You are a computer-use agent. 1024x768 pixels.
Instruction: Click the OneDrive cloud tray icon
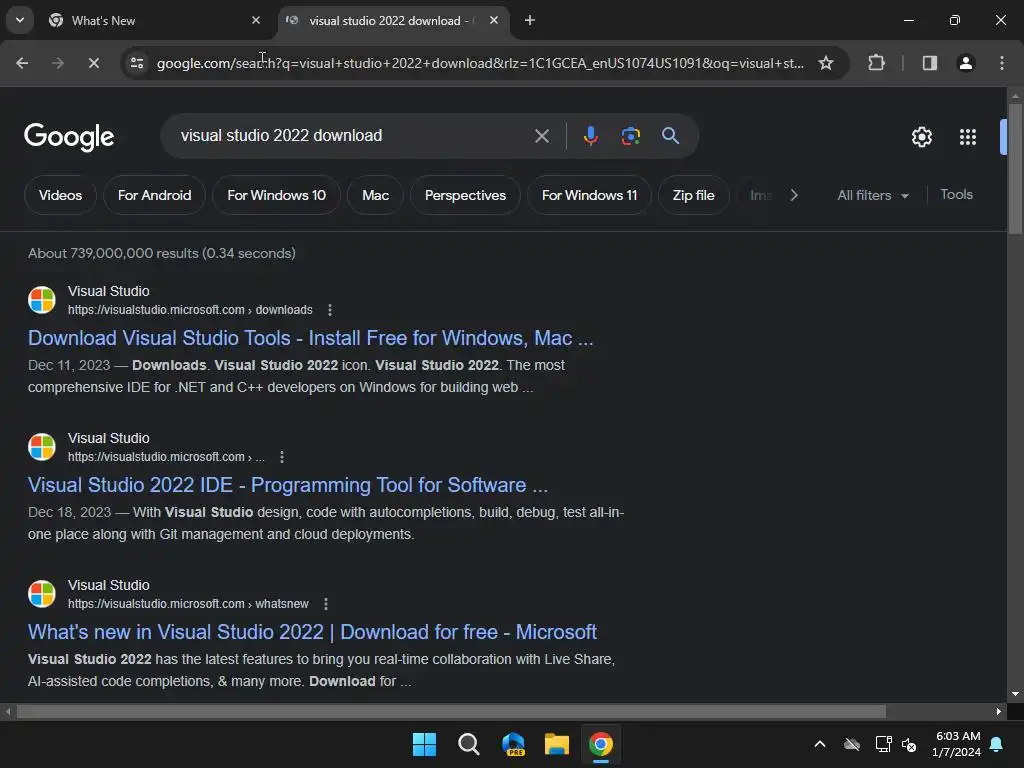tap(852, 744)
